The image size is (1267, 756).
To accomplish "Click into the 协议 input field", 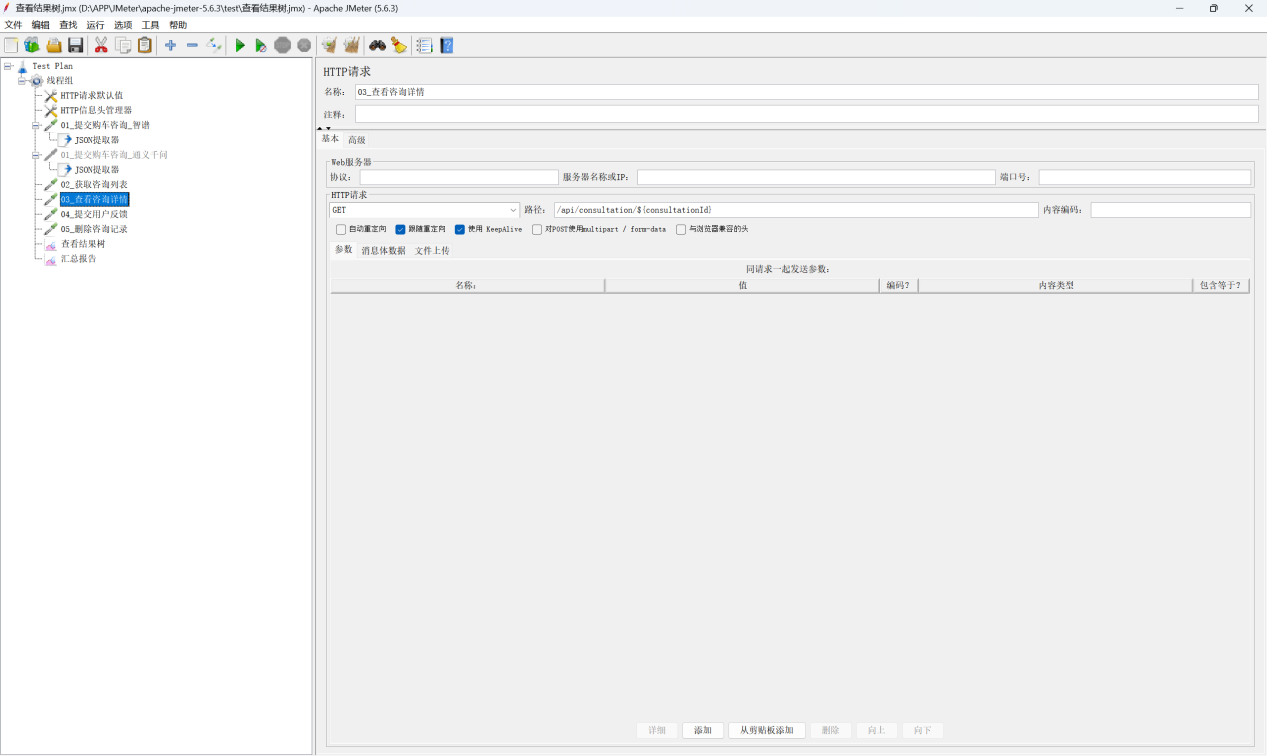I will 459,177.
